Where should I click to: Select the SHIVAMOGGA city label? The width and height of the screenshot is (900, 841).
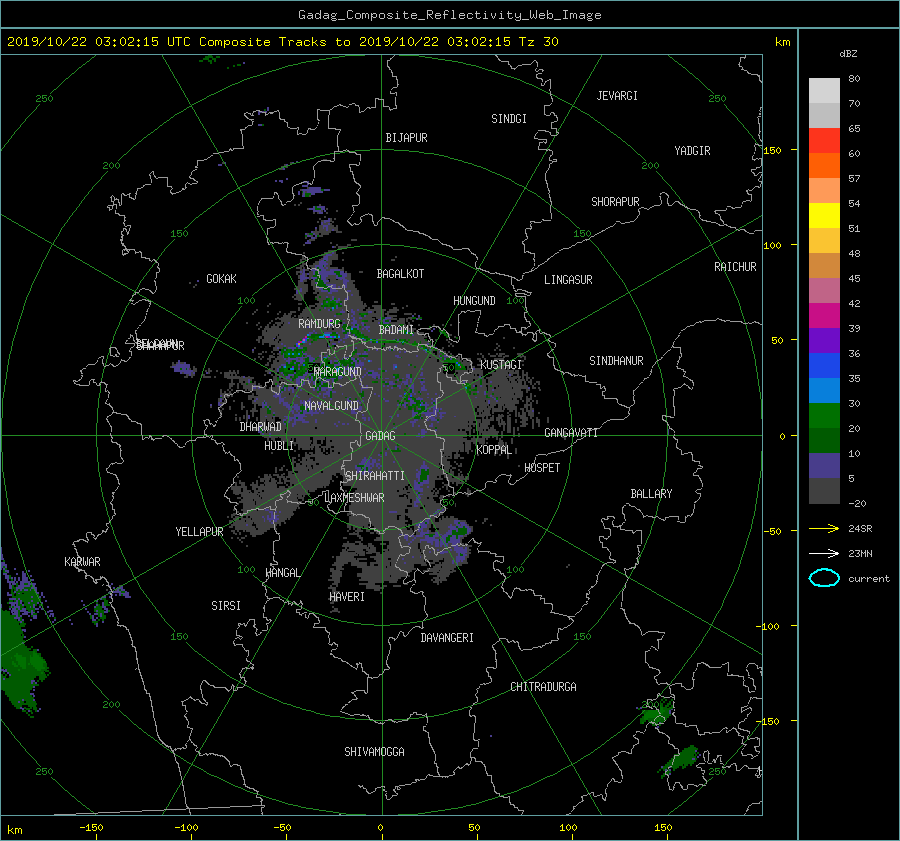click(374, 752)
